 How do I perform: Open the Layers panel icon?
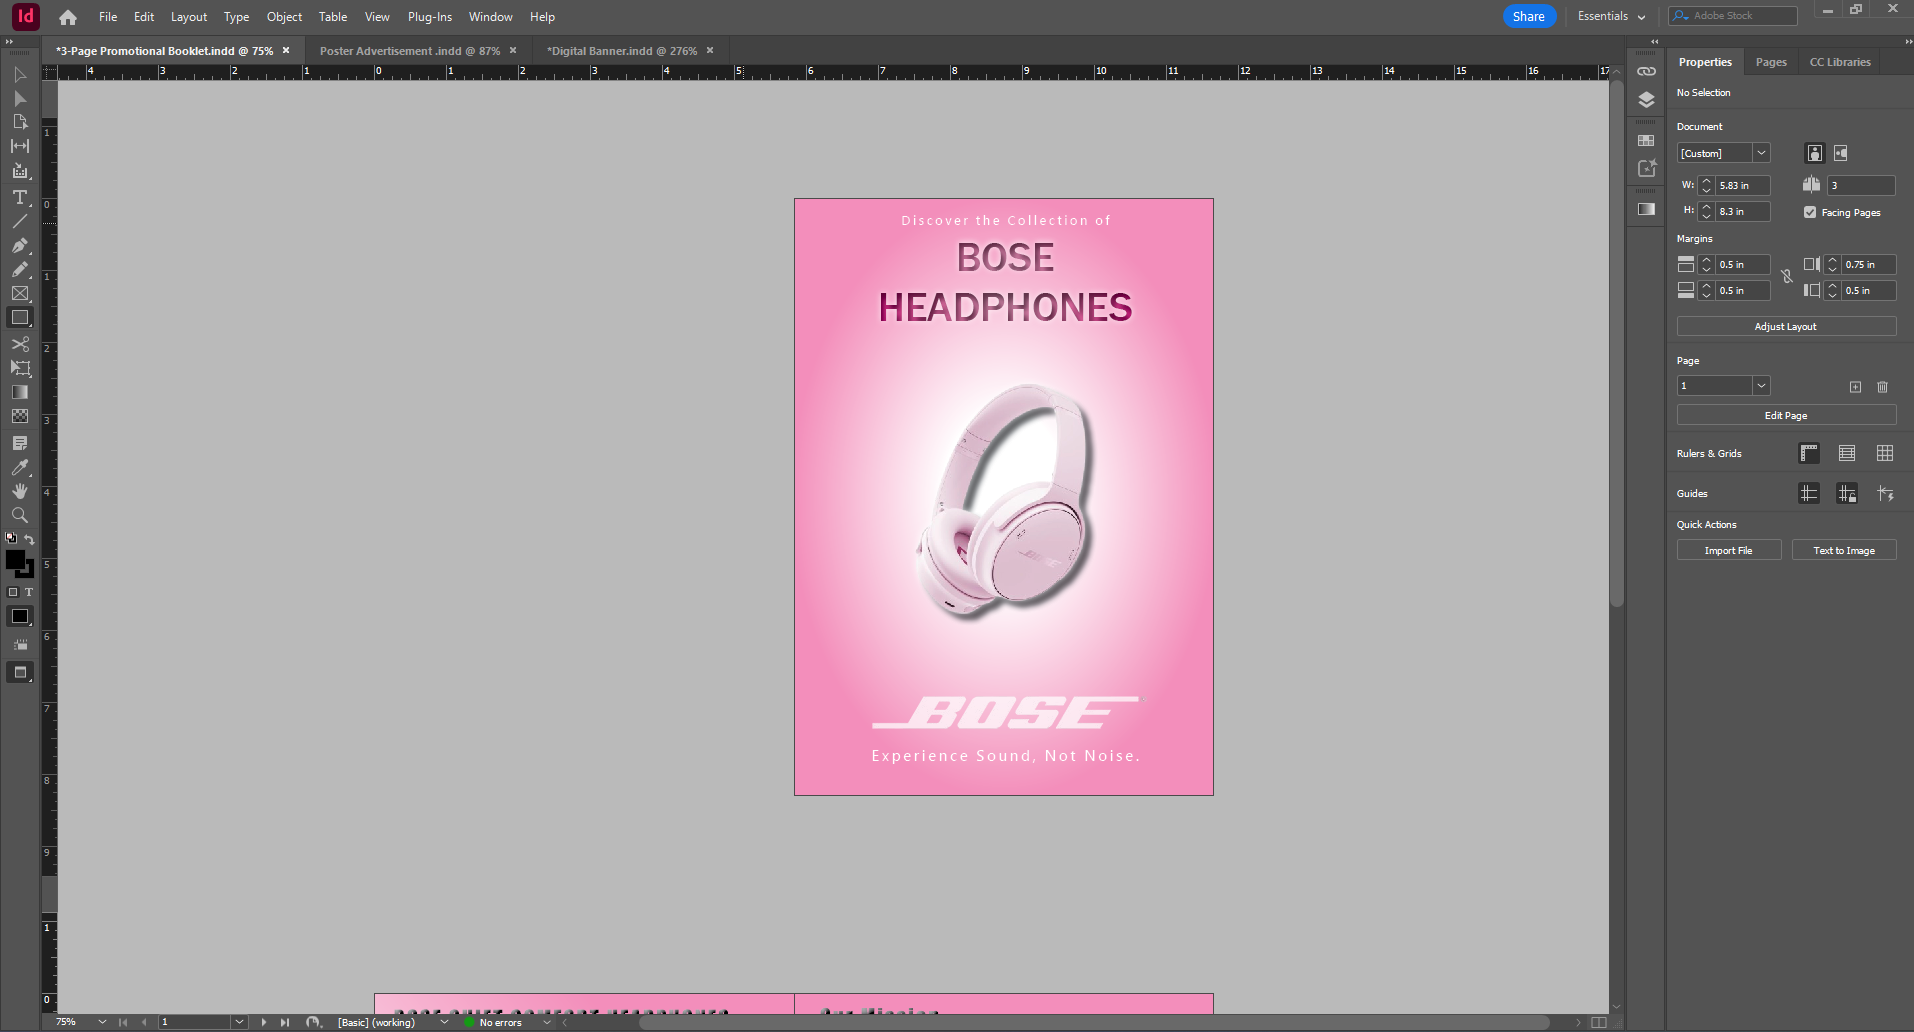click(x=1646, y=100)
